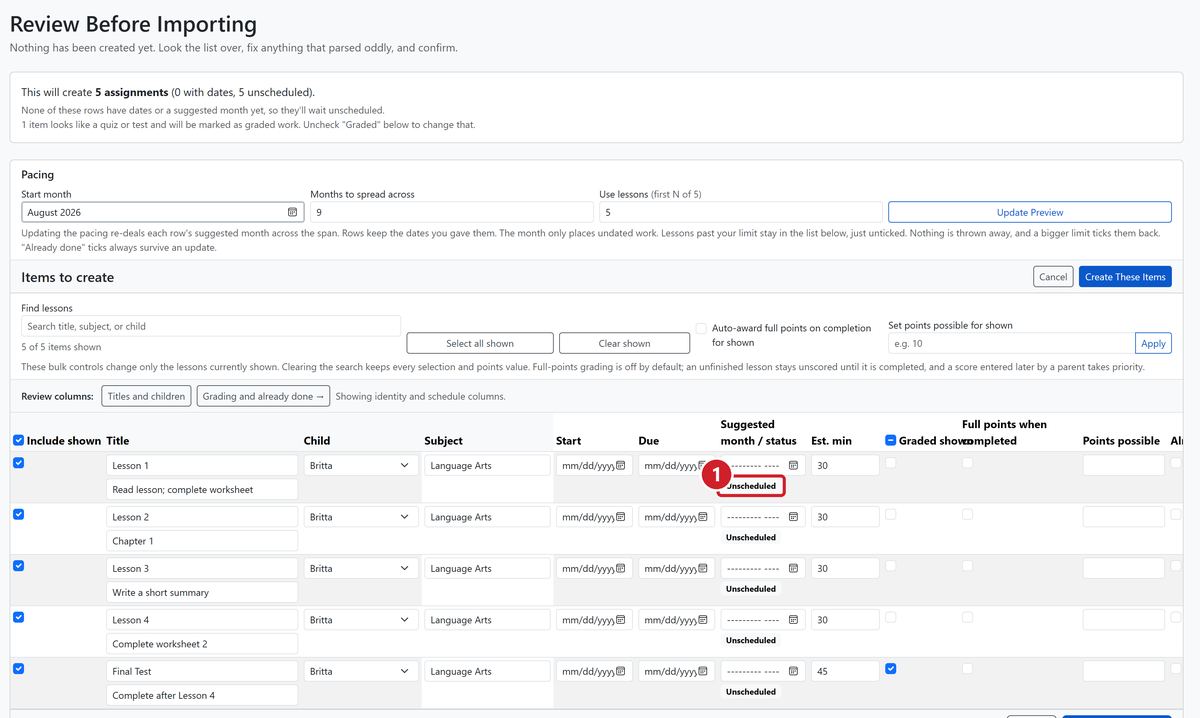Open Due date calendar icon for Final Test

703,671
